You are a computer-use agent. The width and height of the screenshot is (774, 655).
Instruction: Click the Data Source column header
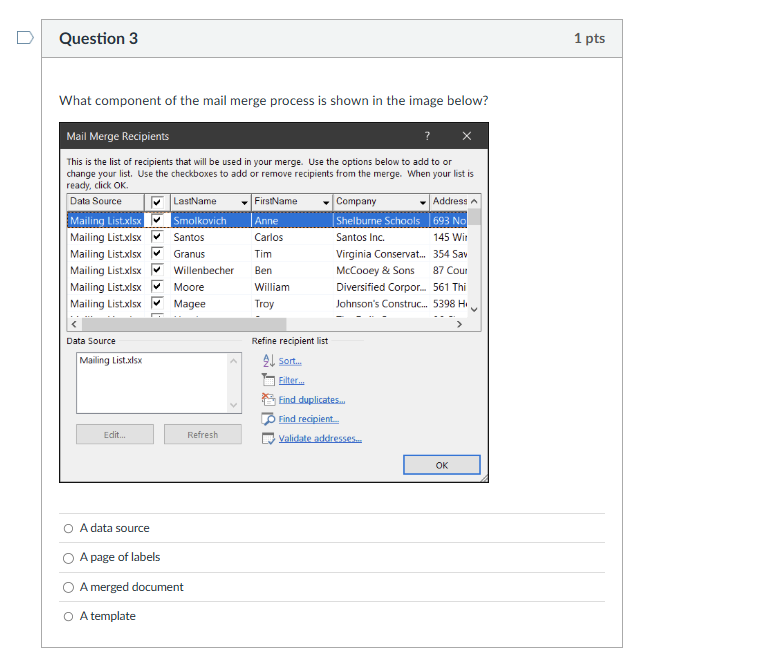click(x=105, y=201)
